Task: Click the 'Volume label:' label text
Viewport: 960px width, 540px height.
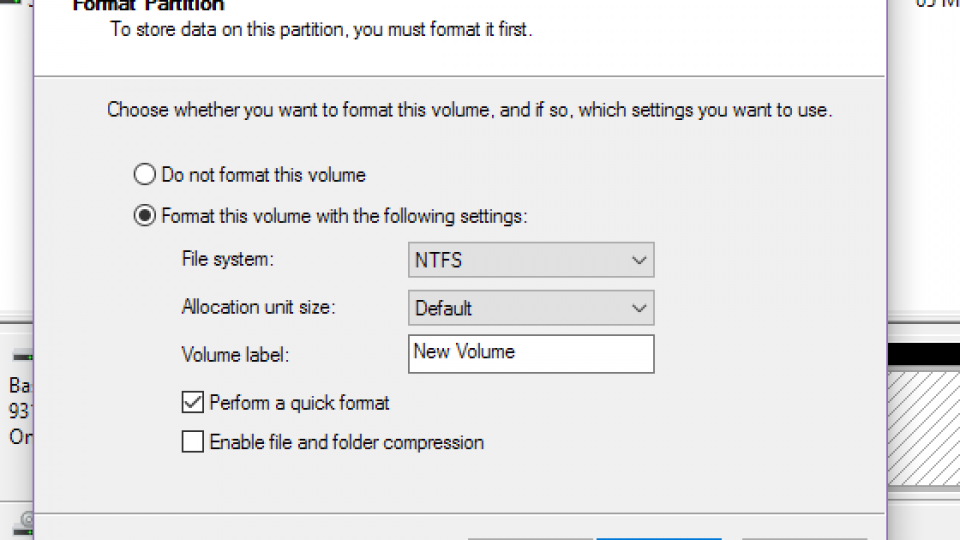Action: click(235, 354)
